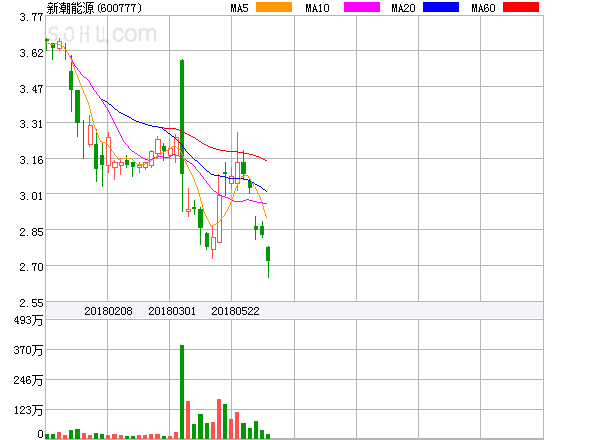Click the 3.16 price axis label

(x=31, y=160)
